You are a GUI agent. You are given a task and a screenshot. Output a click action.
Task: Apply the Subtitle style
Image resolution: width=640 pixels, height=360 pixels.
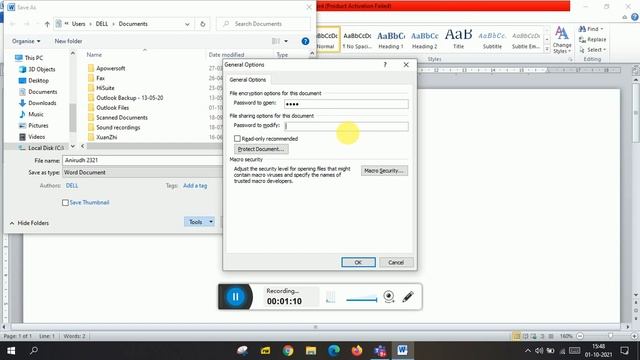(x=492, y=40)
